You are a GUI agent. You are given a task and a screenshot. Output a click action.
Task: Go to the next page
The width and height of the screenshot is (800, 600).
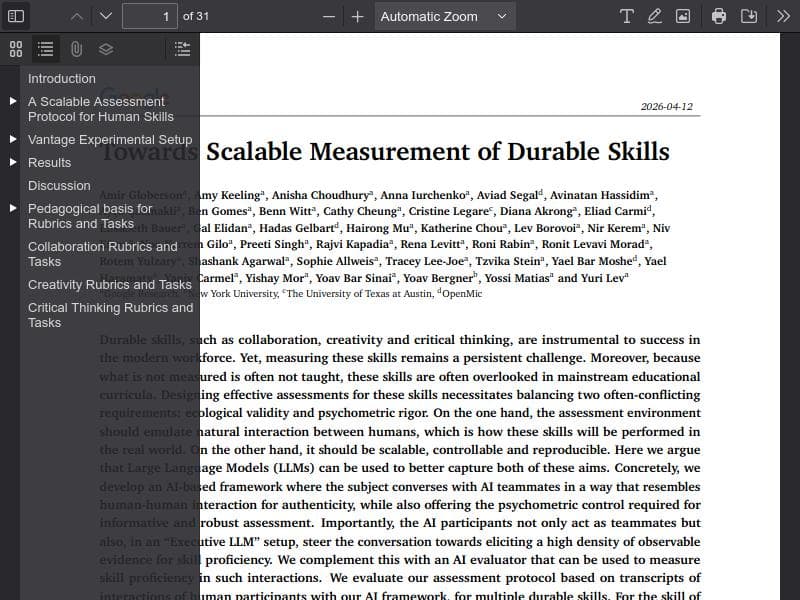pyautogui.click(x=106, y=16)
